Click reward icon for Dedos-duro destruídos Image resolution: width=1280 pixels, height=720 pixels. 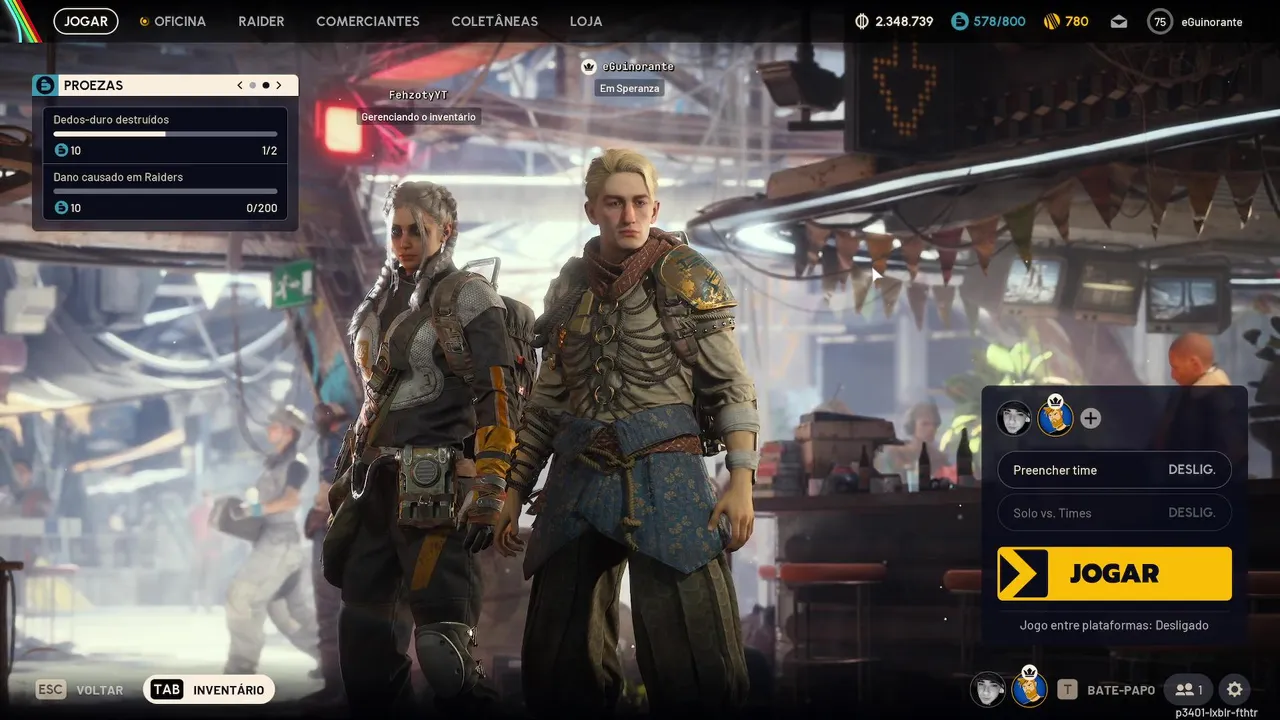61,151
